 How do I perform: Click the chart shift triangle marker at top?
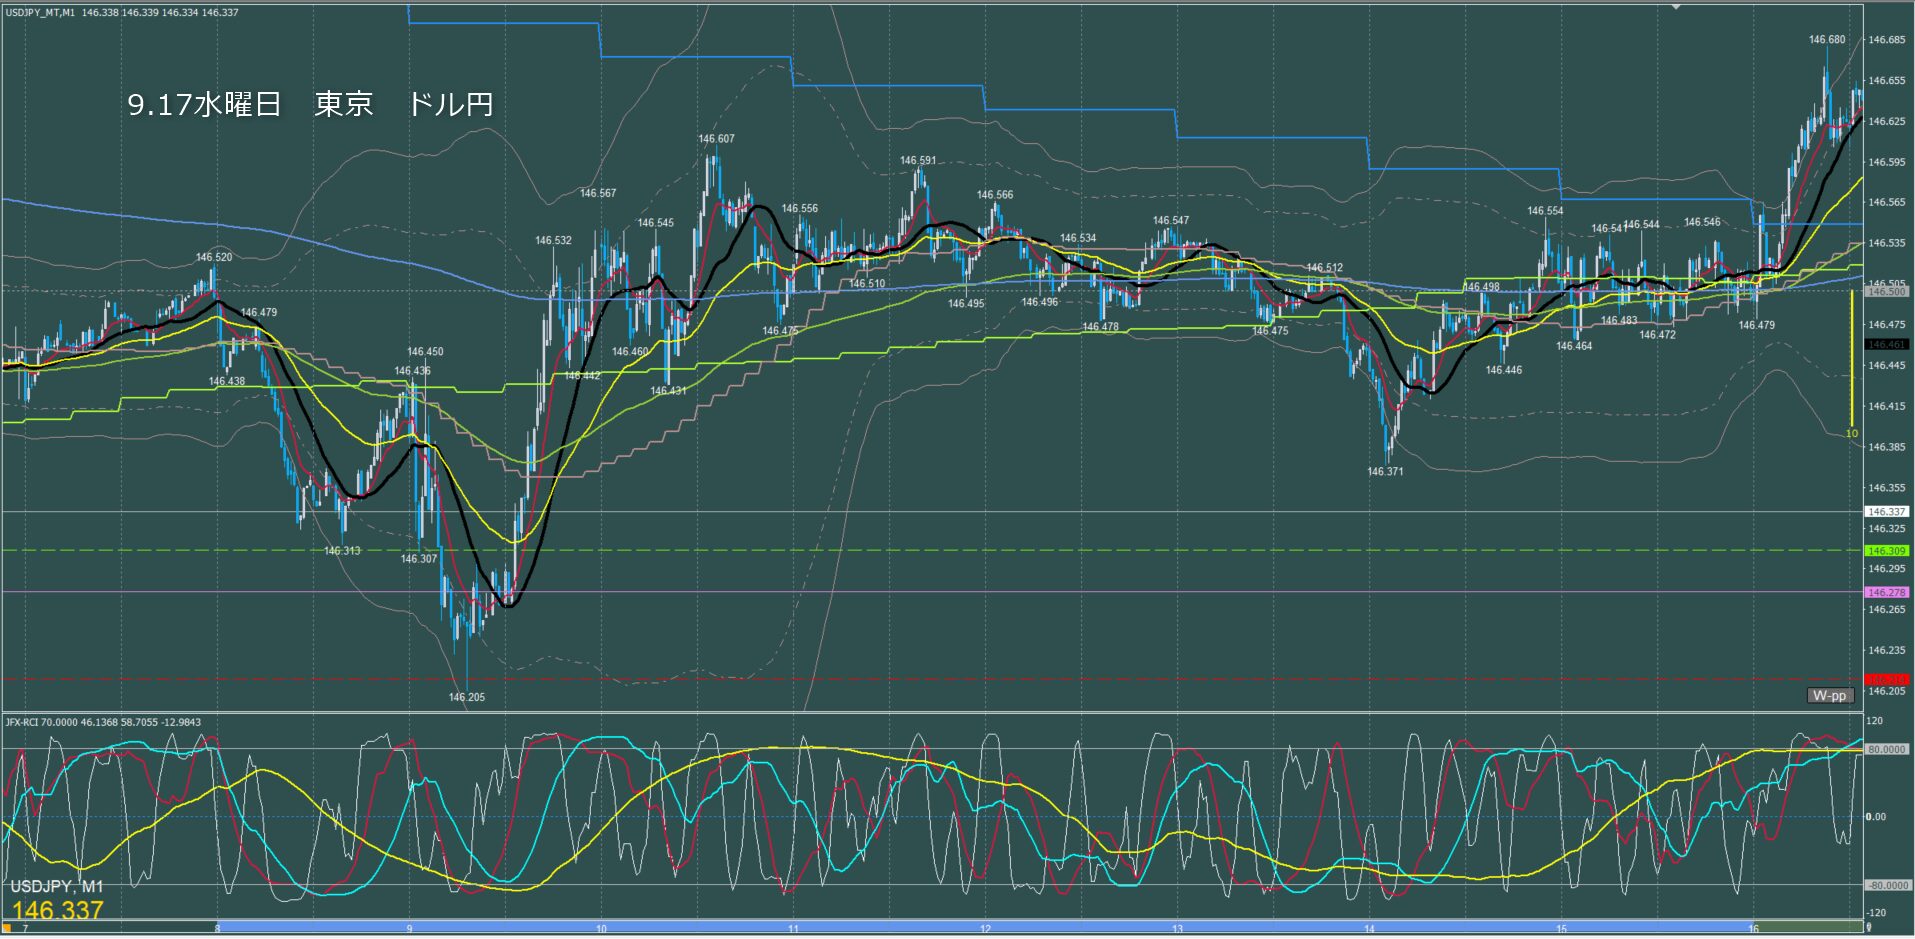pos(1677,7)
